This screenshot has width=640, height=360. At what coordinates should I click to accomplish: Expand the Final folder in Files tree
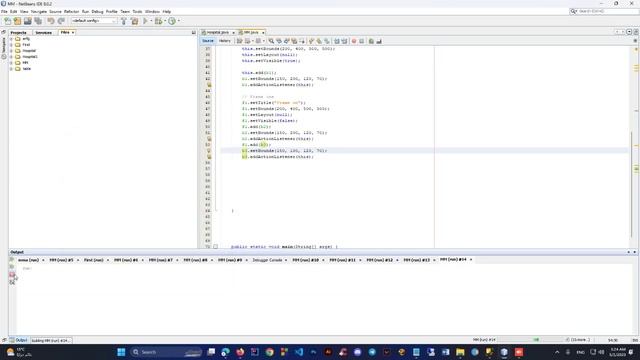coord(11,45)
